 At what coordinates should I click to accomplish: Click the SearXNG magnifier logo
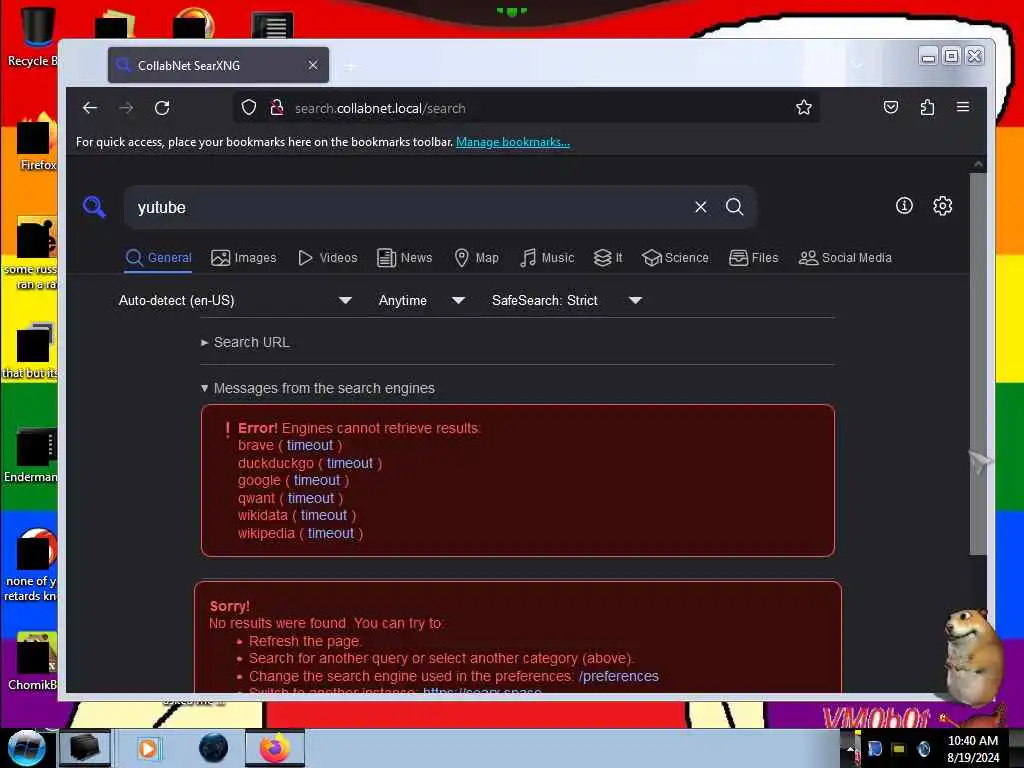coord(94,206)
